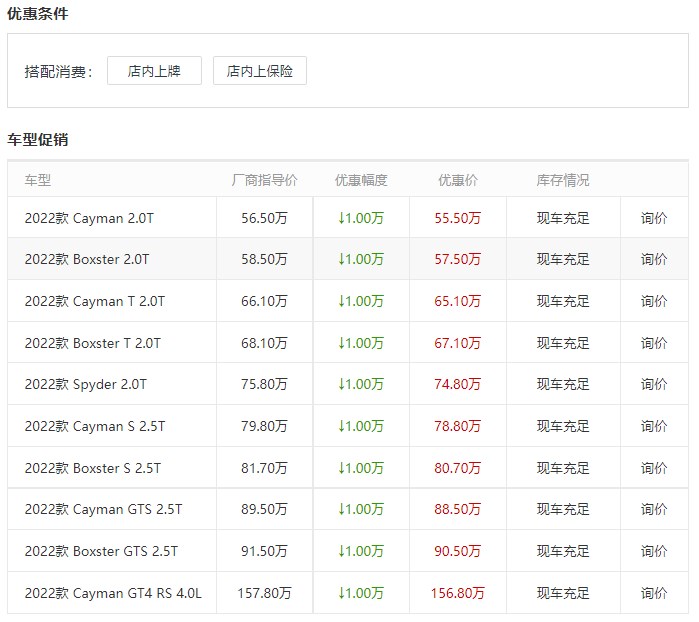The image size is (699, 622).
Task: Open model 2022款 Cayman GTS 2.5T
Action: 103,509
